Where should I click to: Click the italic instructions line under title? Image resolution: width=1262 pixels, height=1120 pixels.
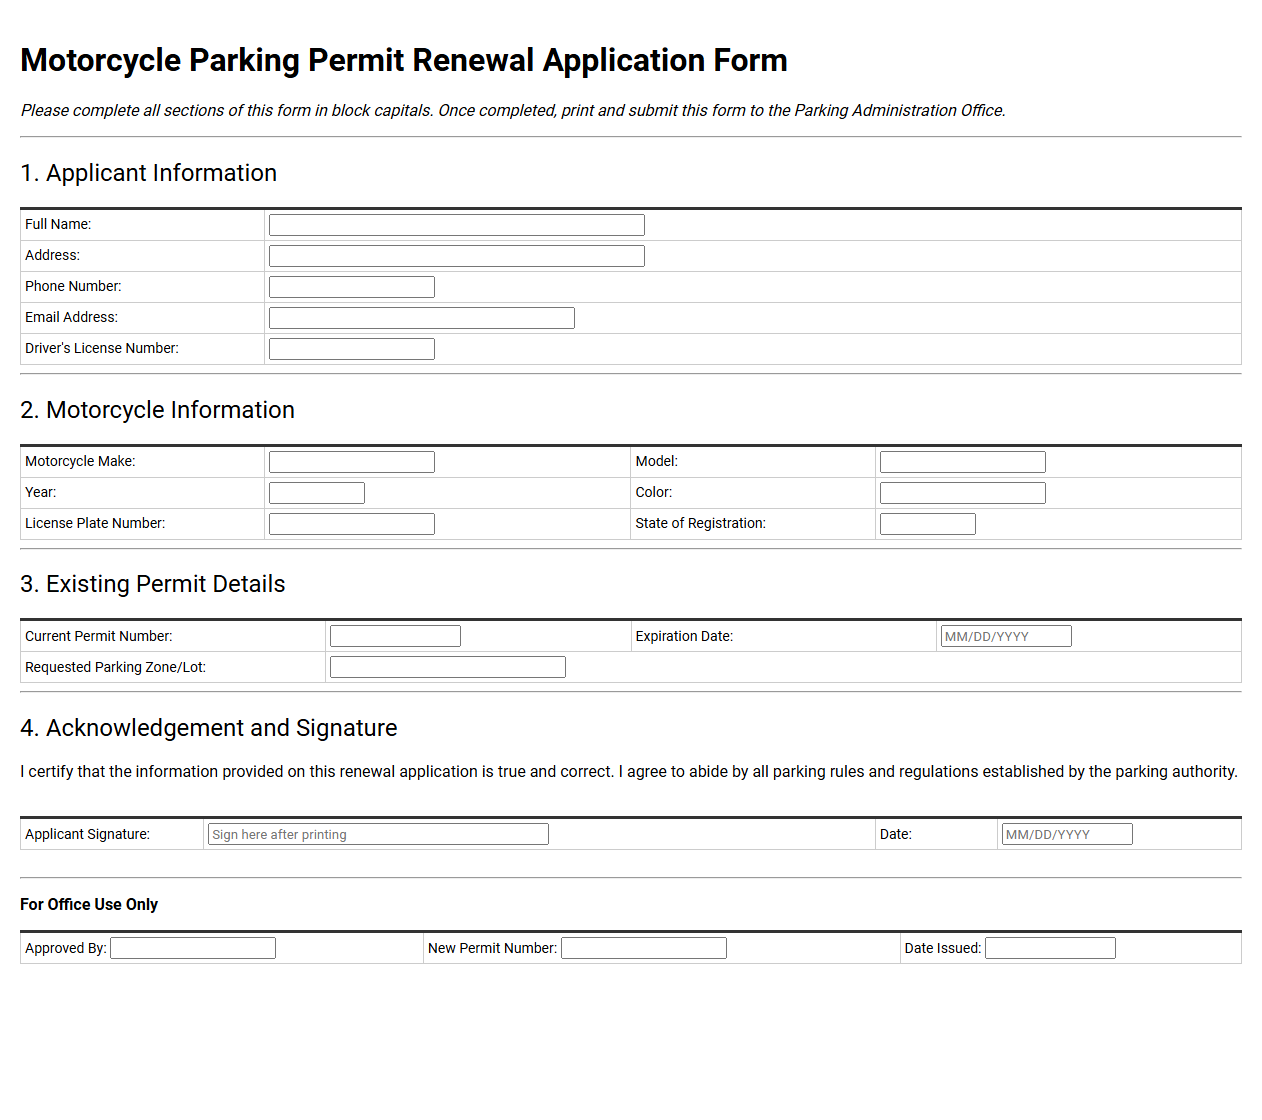pyautogui.click(x=513, y=111)
